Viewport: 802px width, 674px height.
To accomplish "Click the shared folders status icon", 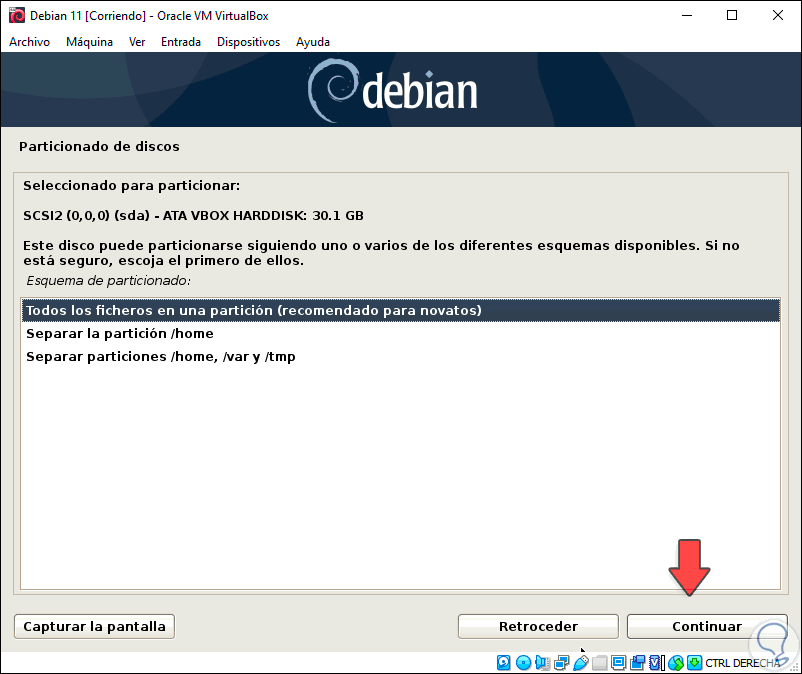I will (599, 663).
